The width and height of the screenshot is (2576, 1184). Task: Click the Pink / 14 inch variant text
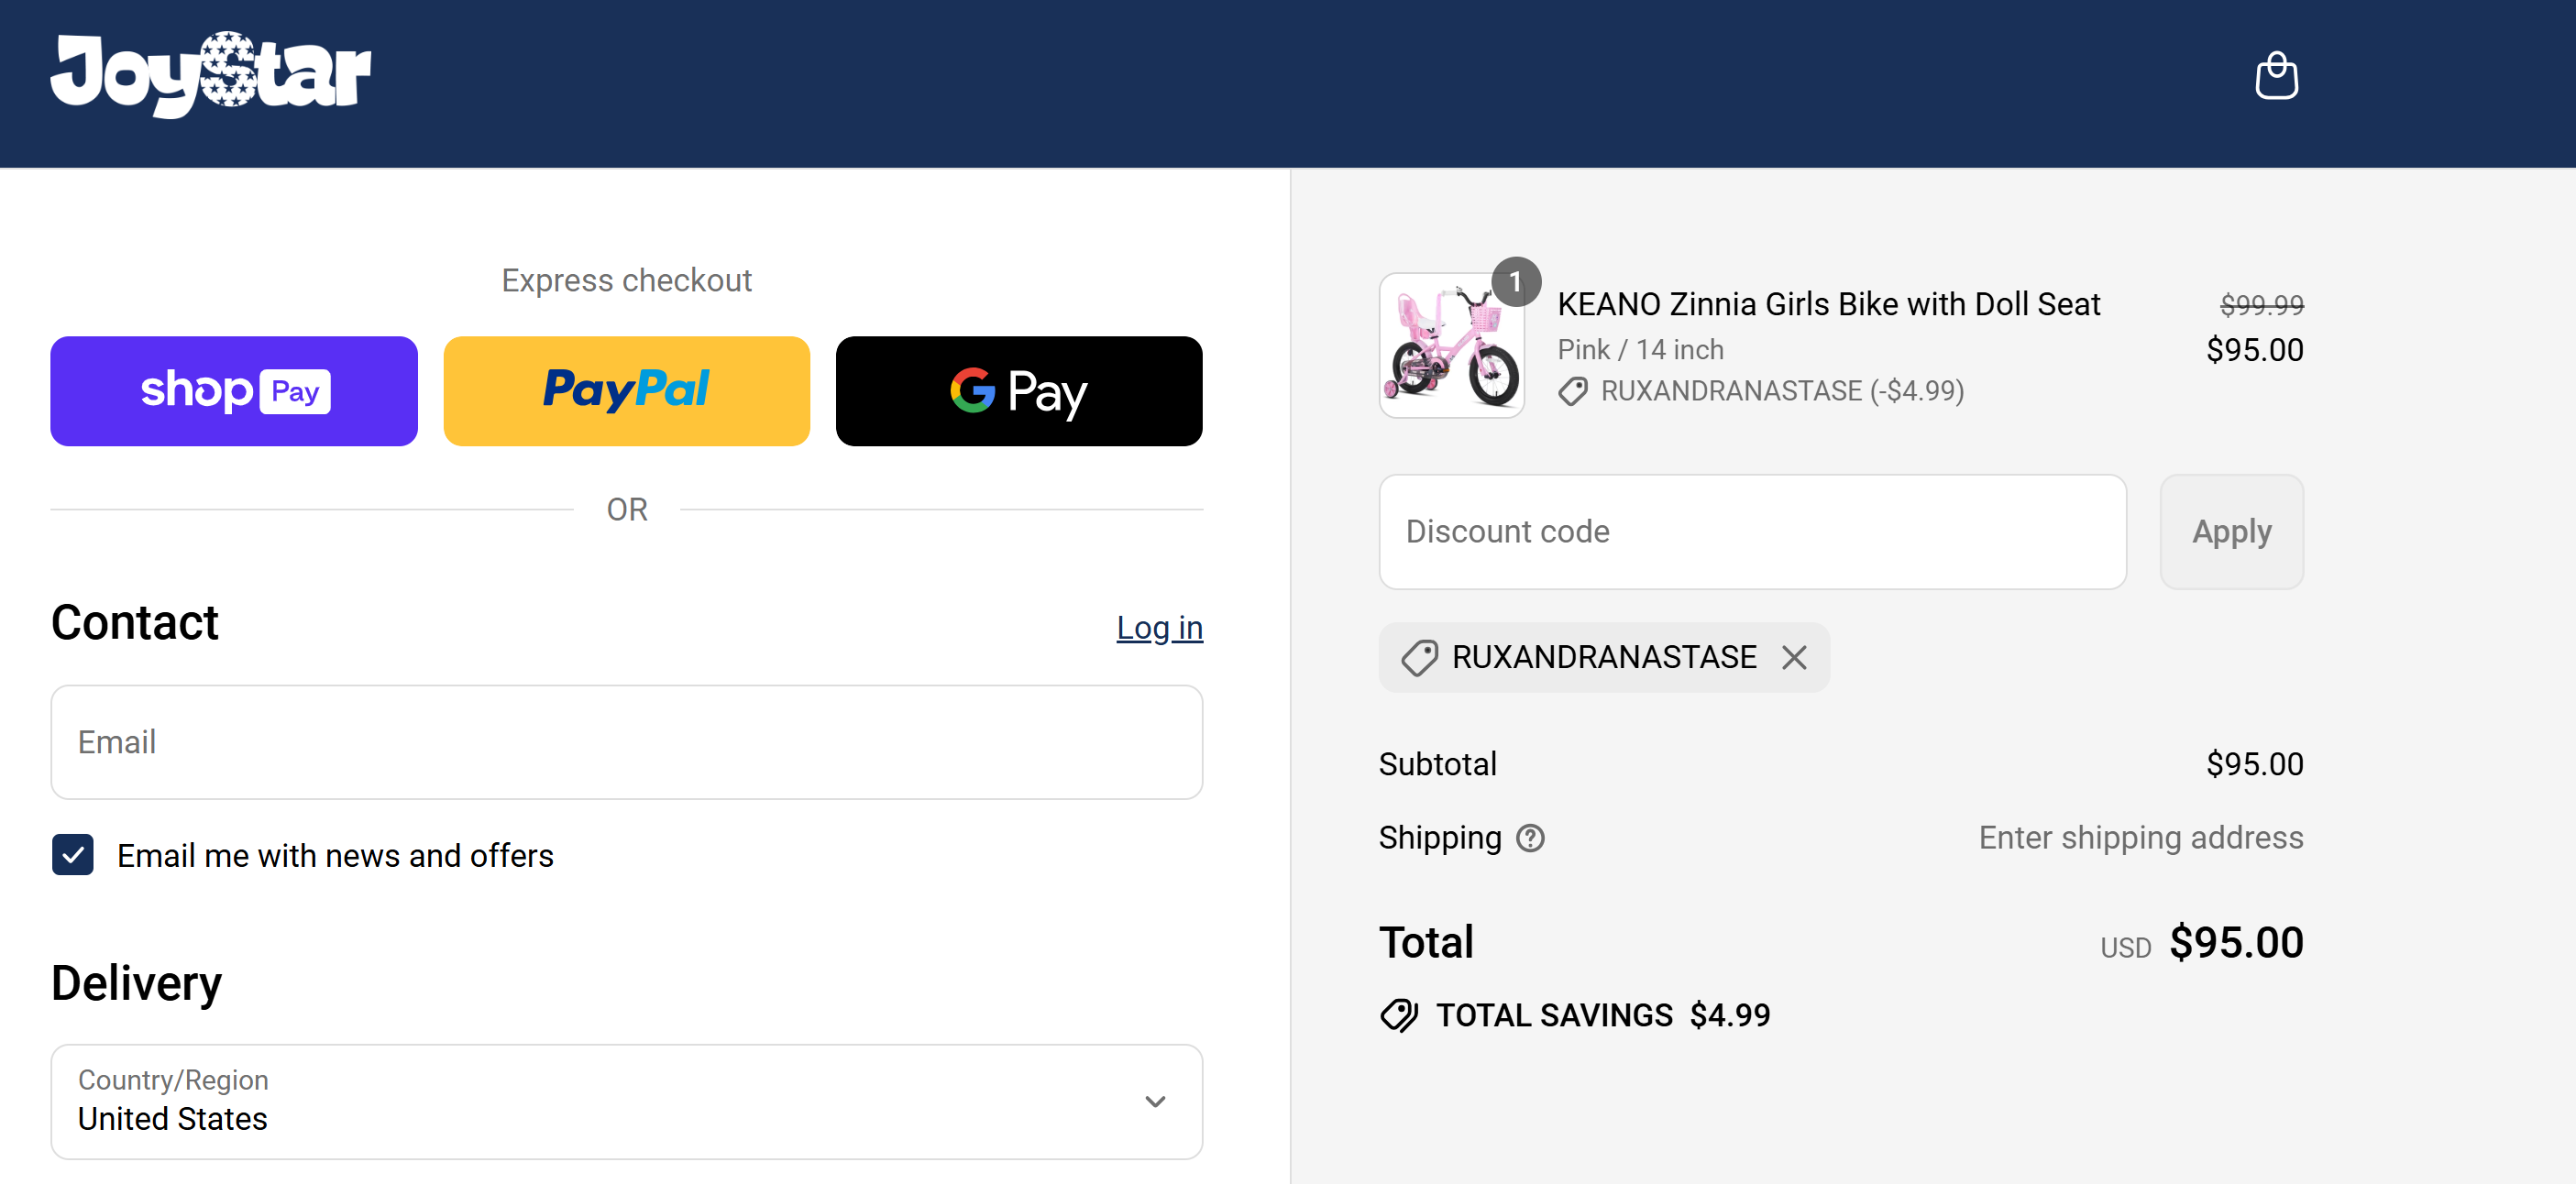[1640, 350]
